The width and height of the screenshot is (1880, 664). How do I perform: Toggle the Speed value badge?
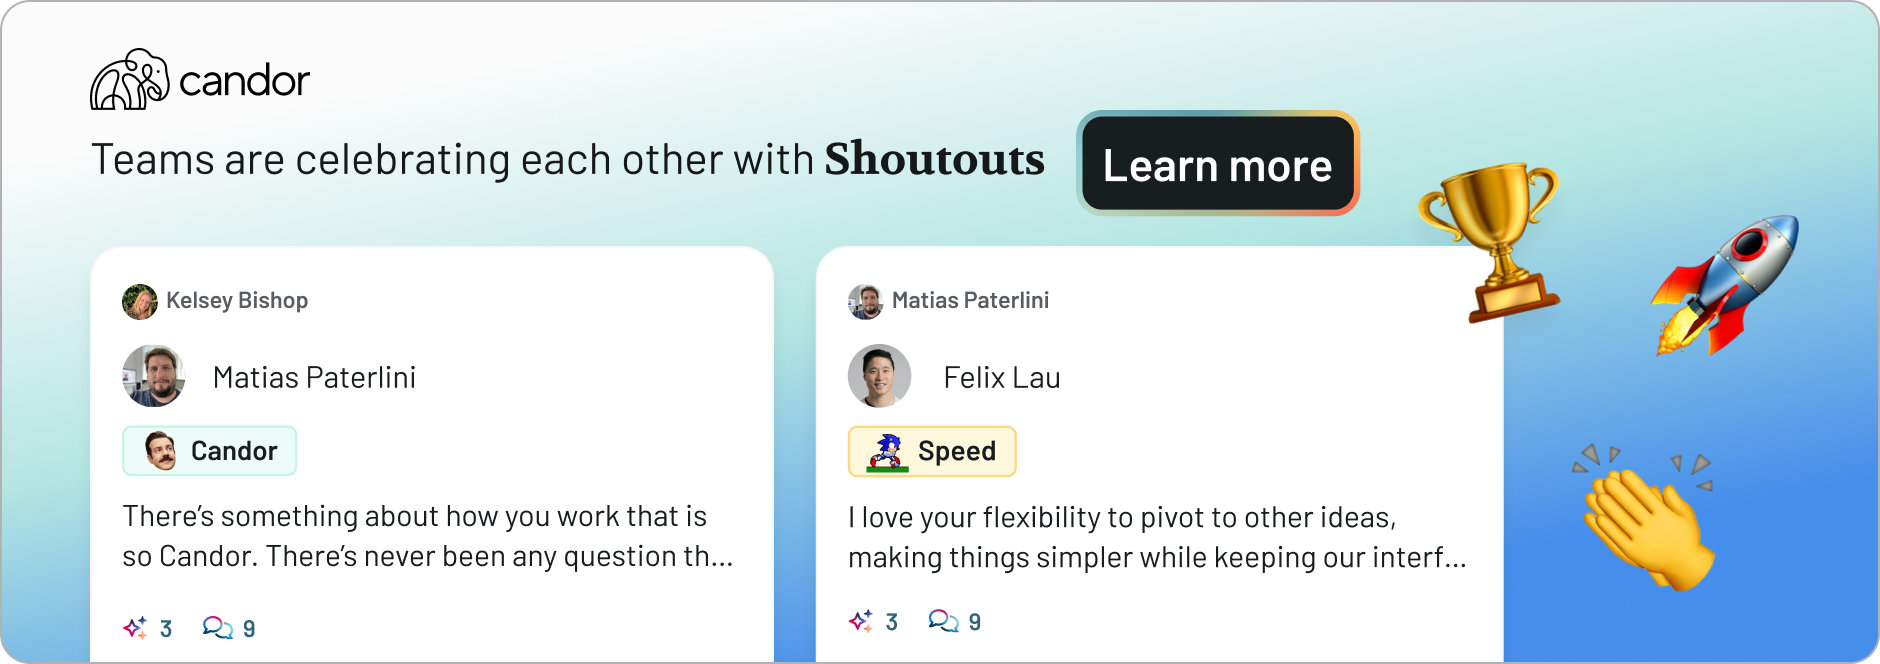click(x=932, y=451)
